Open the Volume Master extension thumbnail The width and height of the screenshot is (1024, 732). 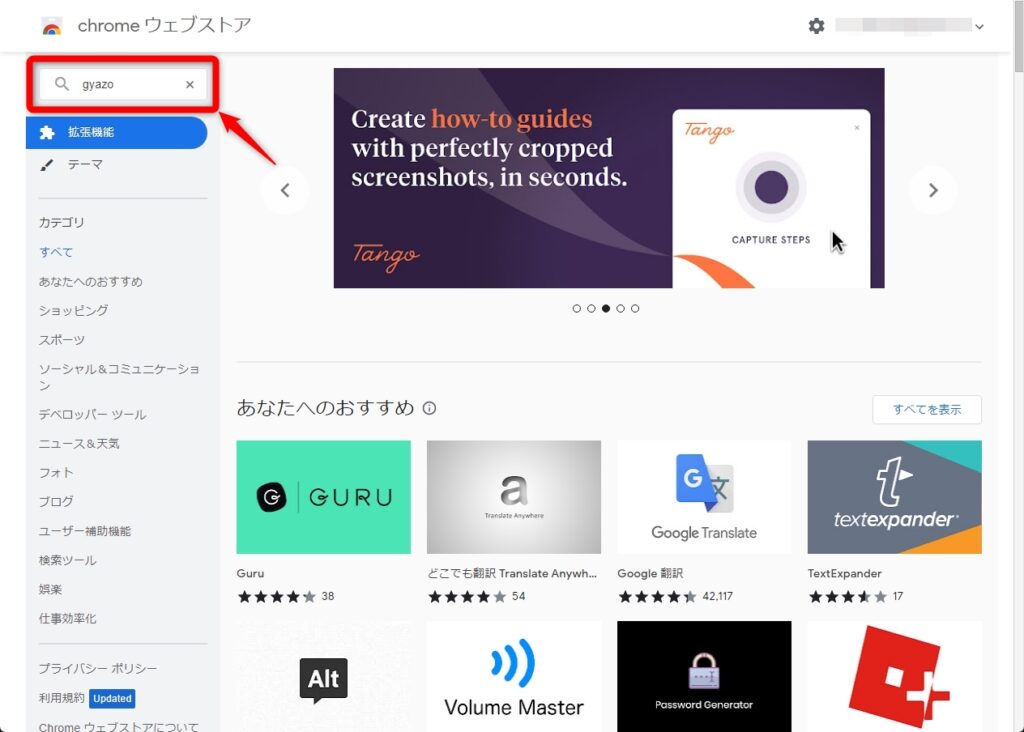[x=513, y=676]
